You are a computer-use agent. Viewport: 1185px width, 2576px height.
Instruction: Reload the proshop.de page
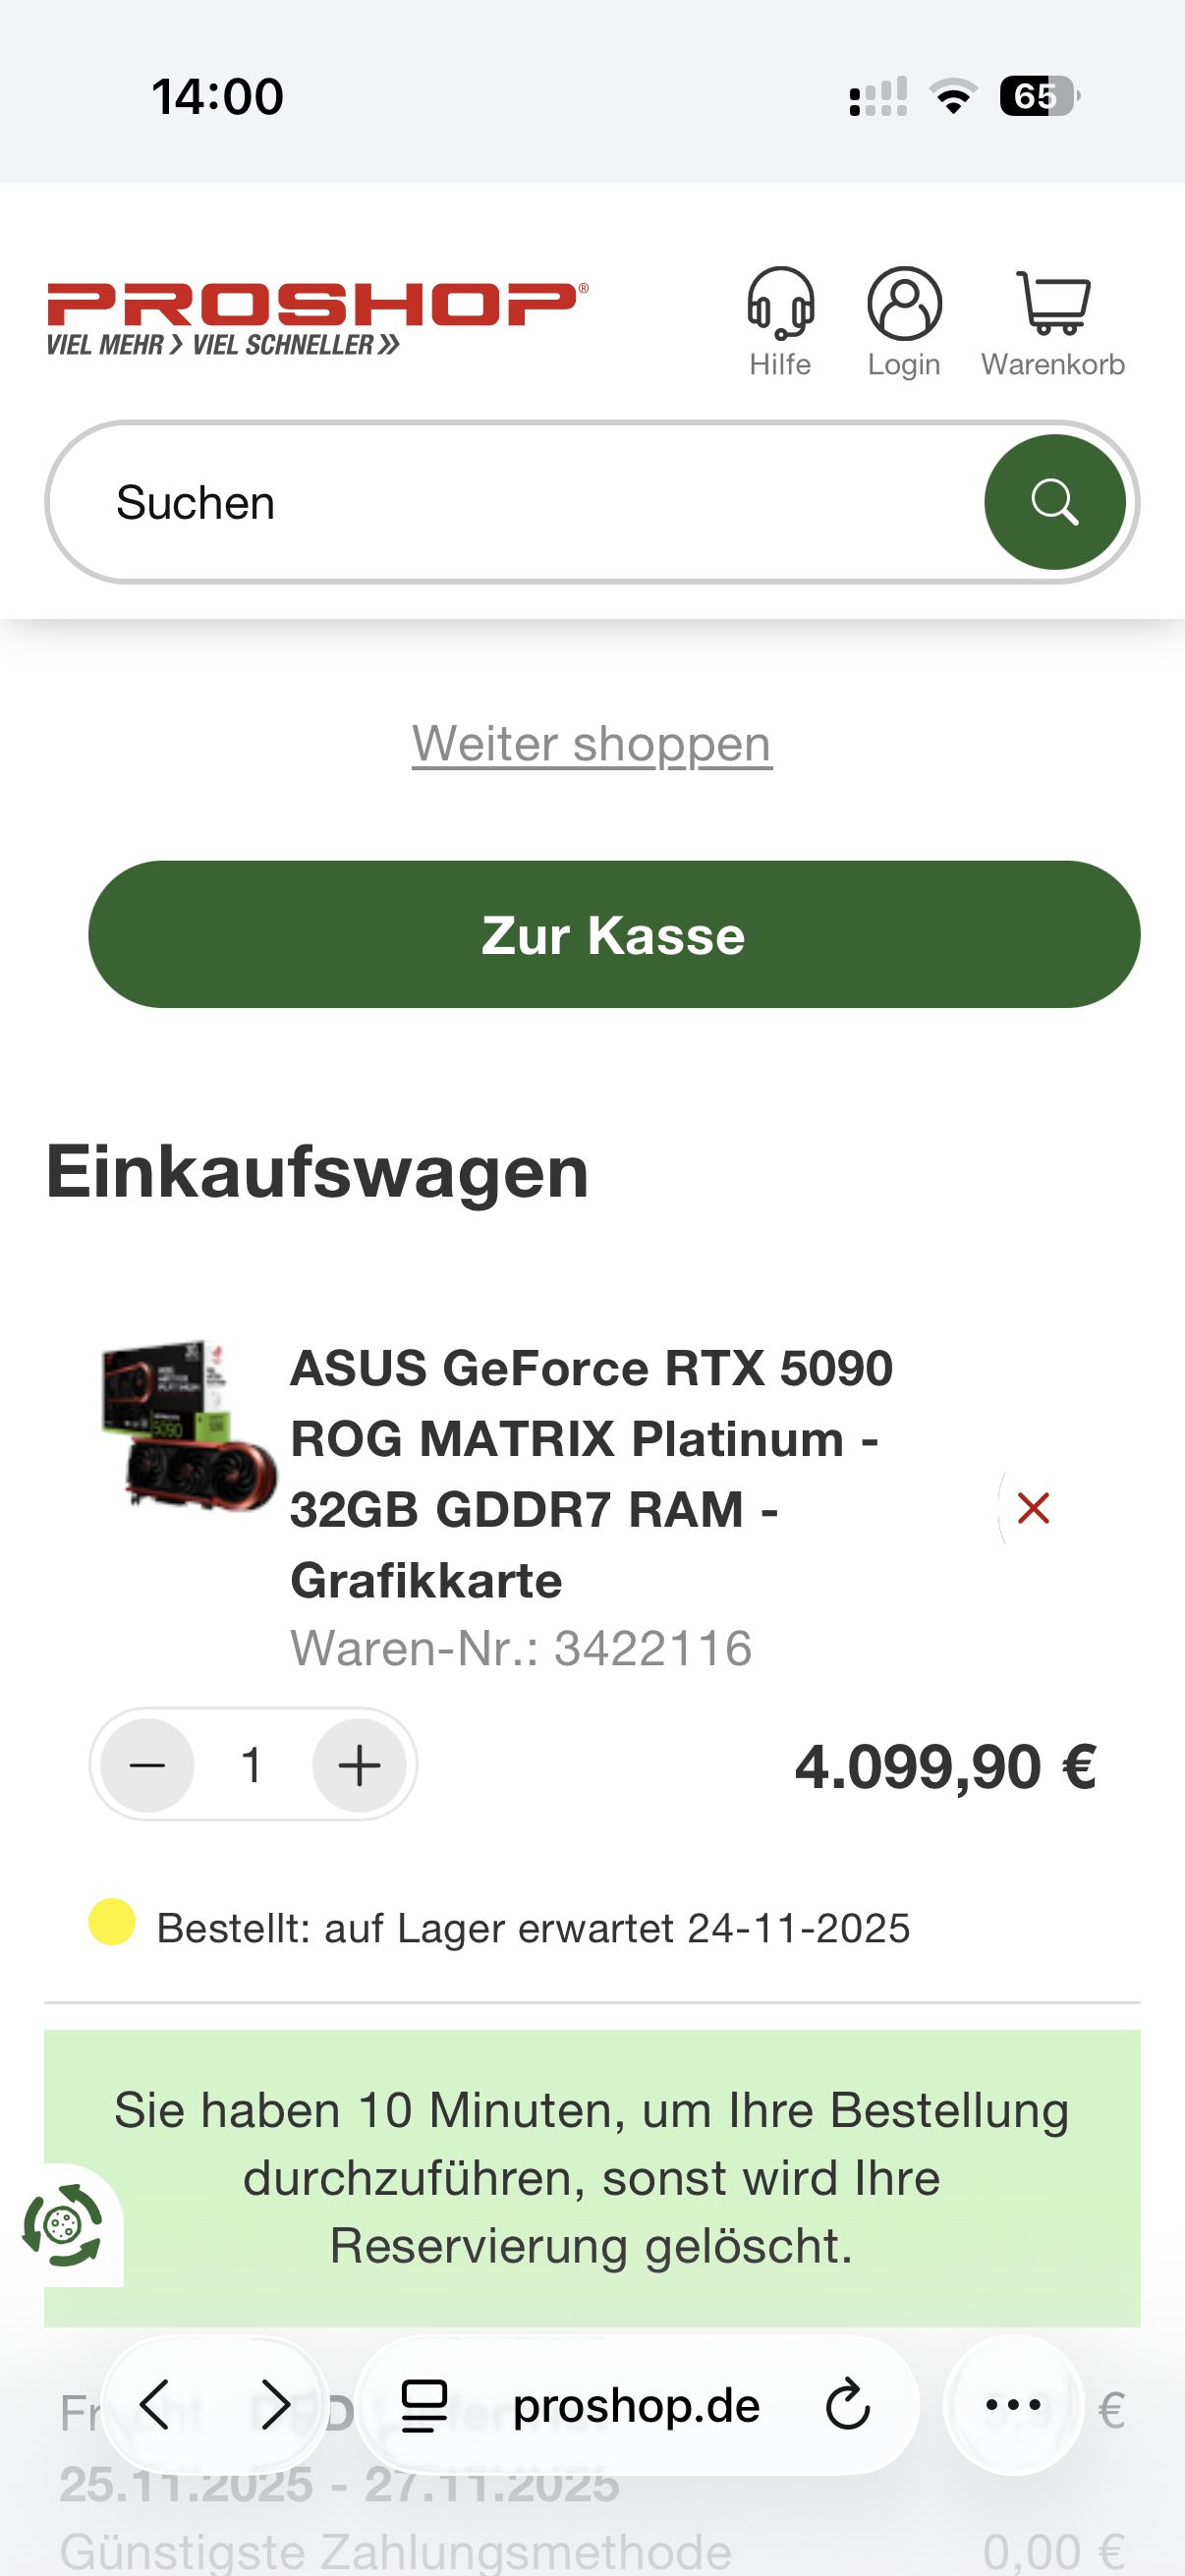(848, 2405)
